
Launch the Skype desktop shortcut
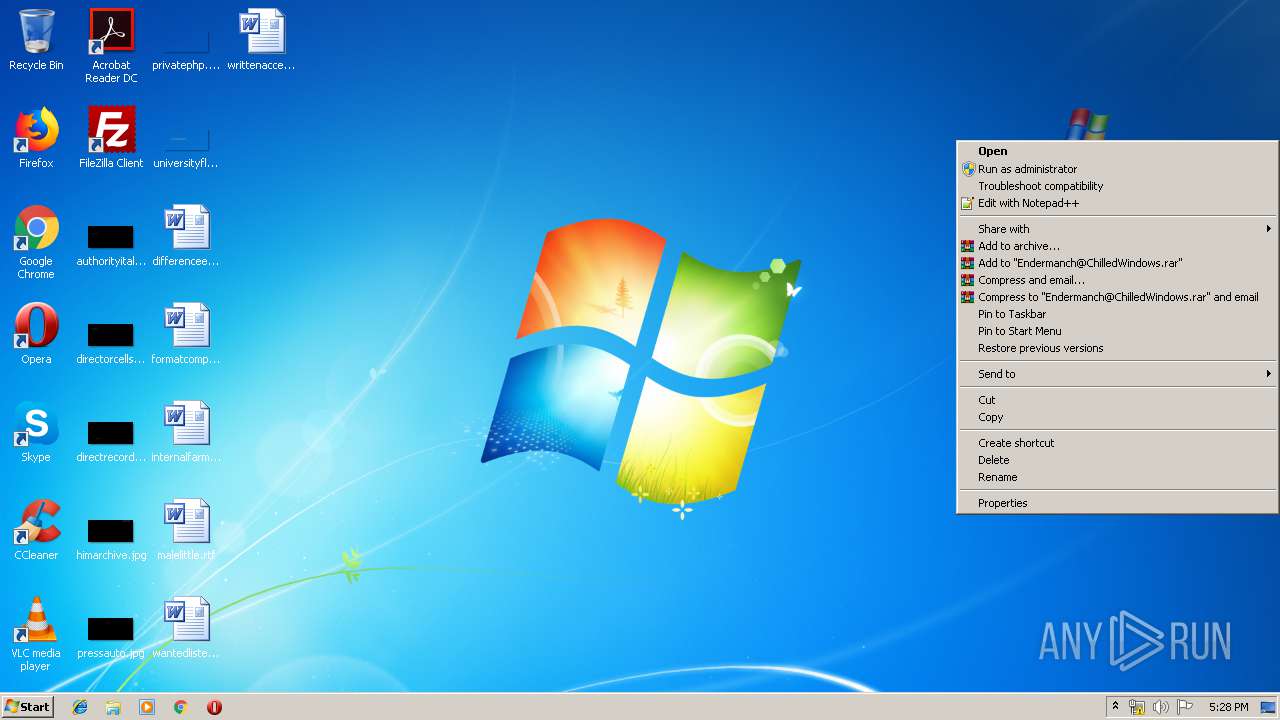point(36,432)
